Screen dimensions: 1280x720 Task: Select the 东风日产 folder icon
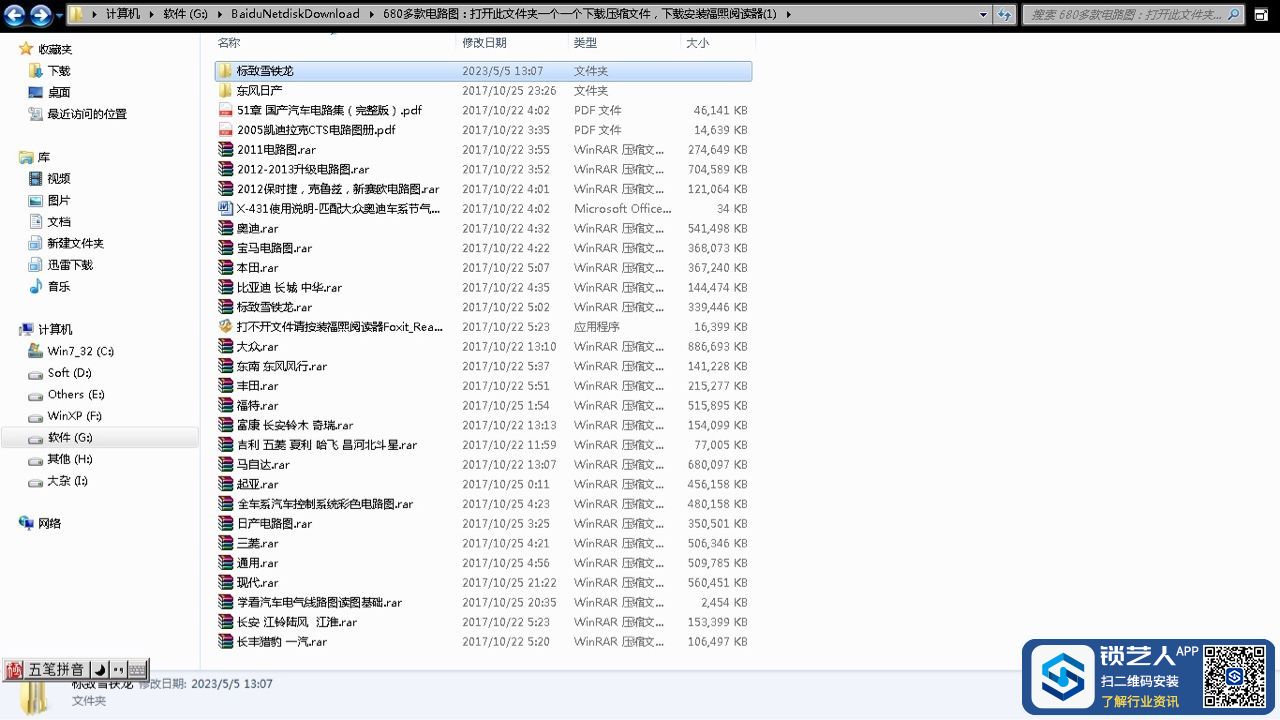pos(225,91)
